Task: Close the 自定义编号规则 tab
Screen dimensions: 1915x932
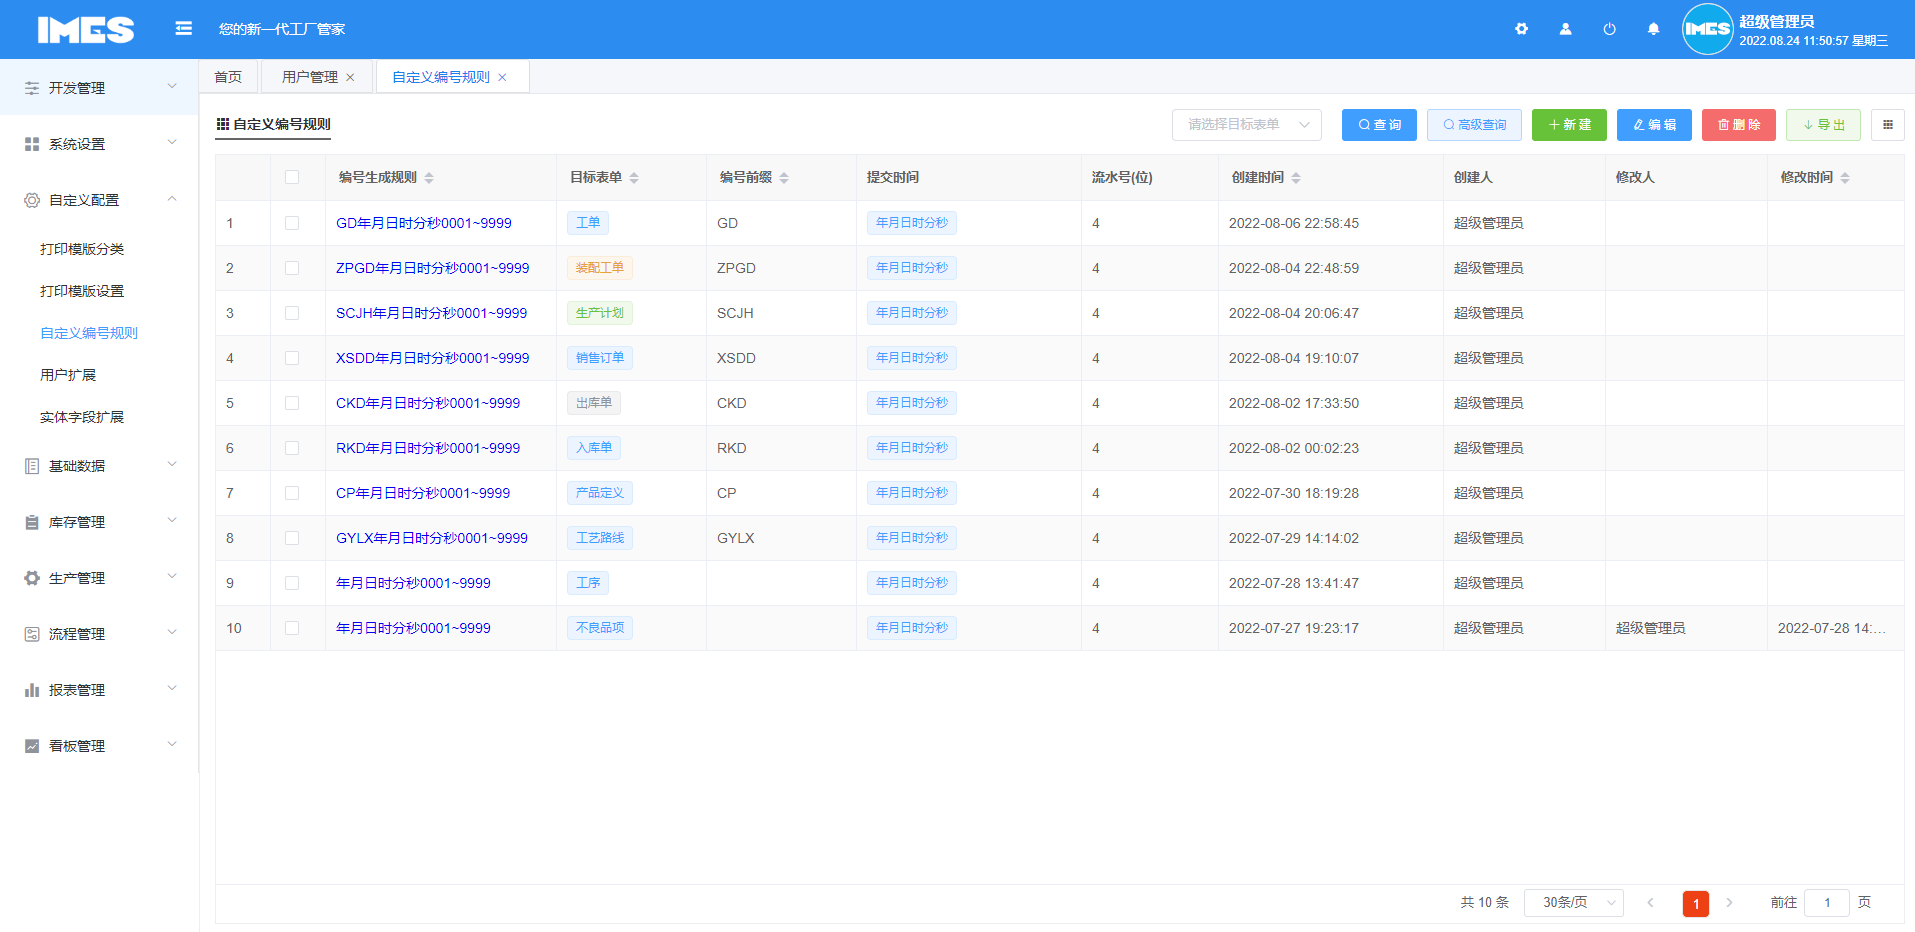Action: click(x=502, y=77)
